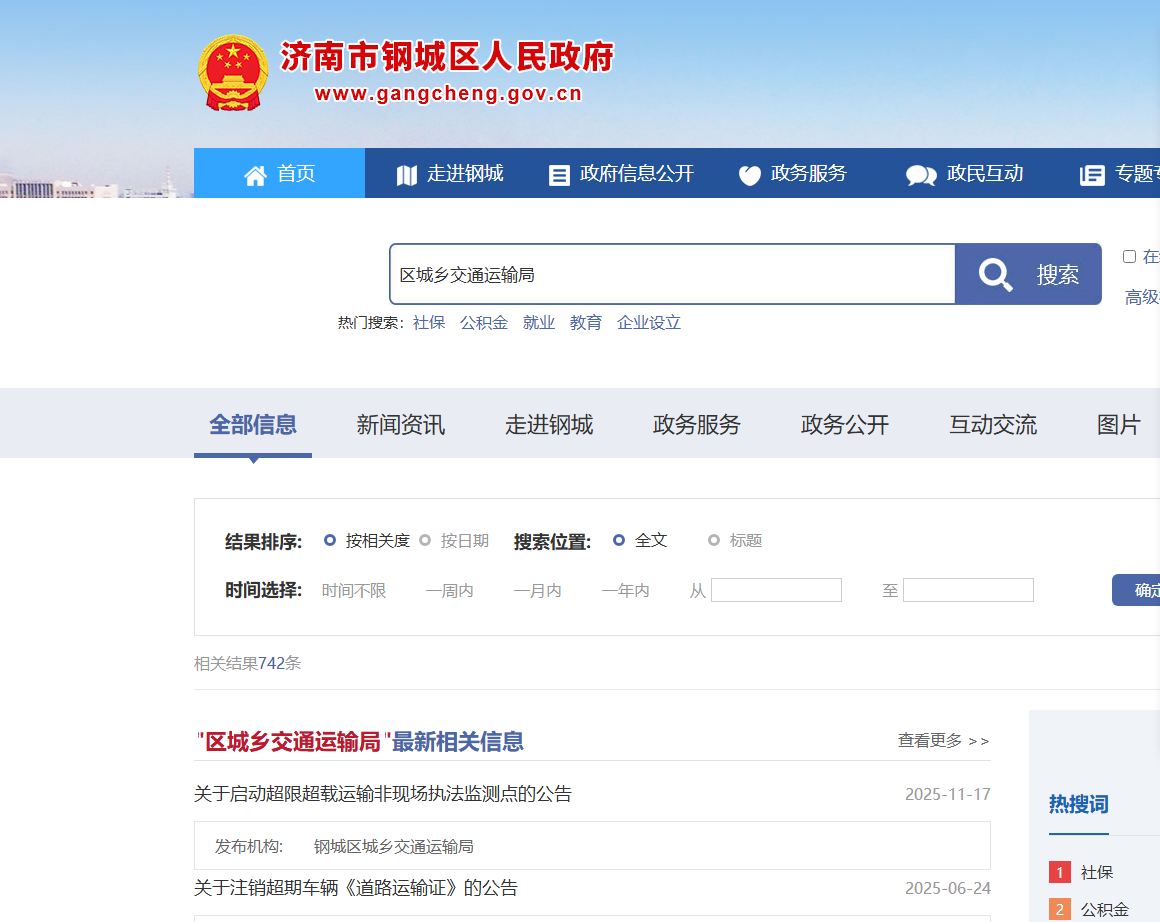Select the 标题 search position radio button

pyautogui.click(x=714, y=540)
